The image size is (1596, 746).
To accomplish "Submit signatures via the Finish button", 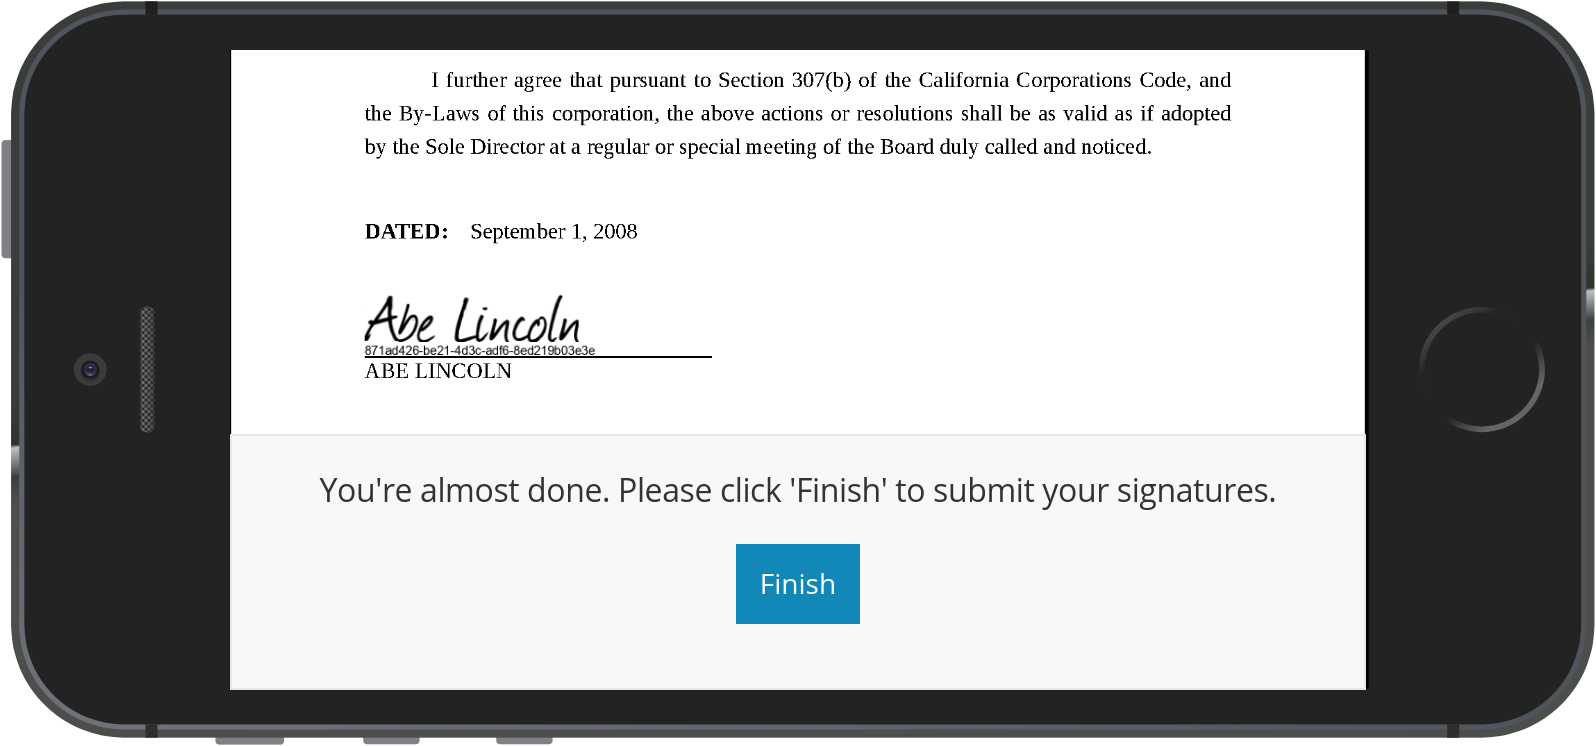I will 797,584.
